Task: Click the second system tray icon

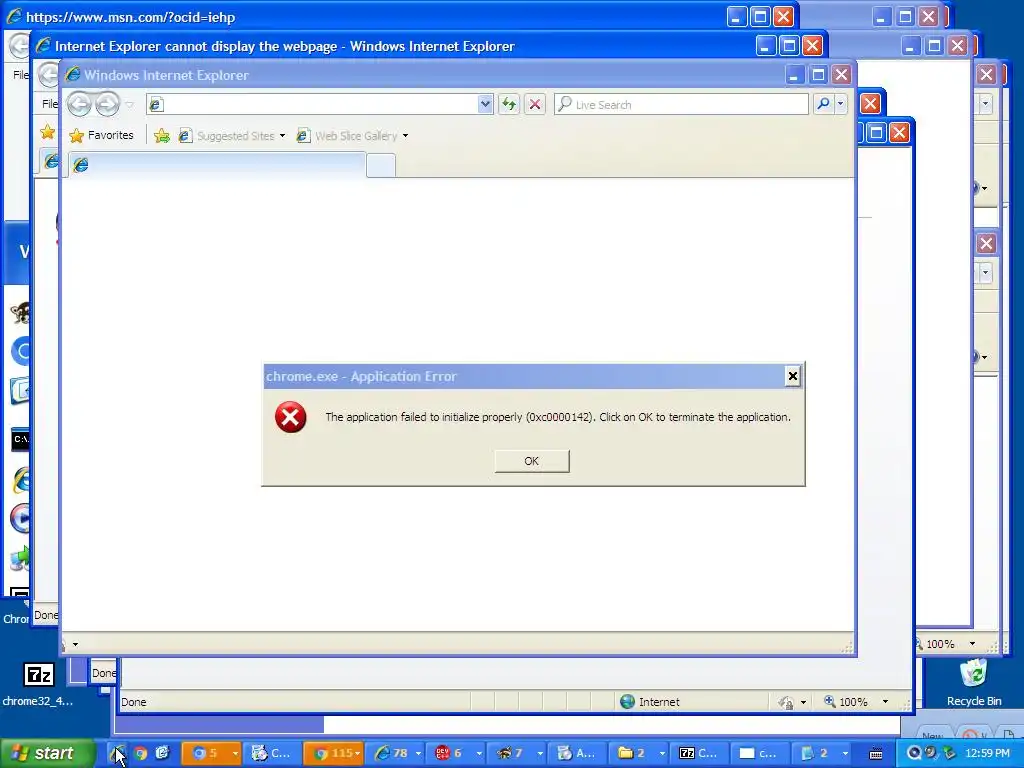Action: point(931,753)
